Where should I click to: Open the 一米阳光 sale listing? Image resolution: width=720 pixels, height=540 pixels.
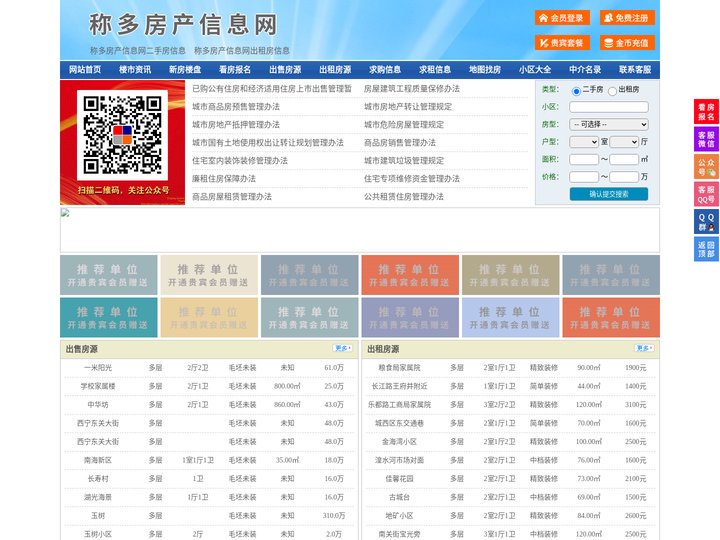[98, 368]
